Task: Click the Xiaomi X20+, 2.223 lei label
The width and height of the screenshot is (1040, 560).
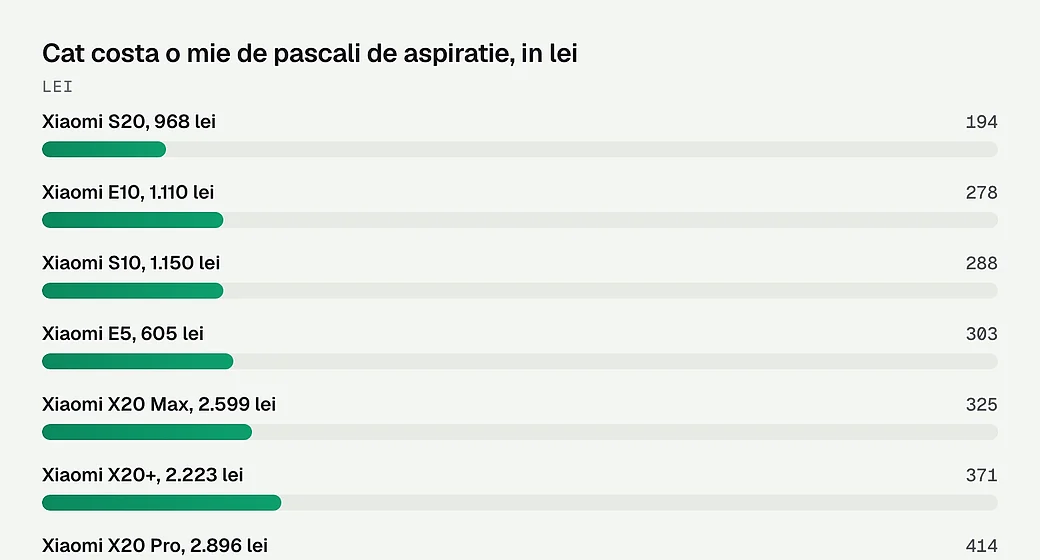Action: point(143,475)
